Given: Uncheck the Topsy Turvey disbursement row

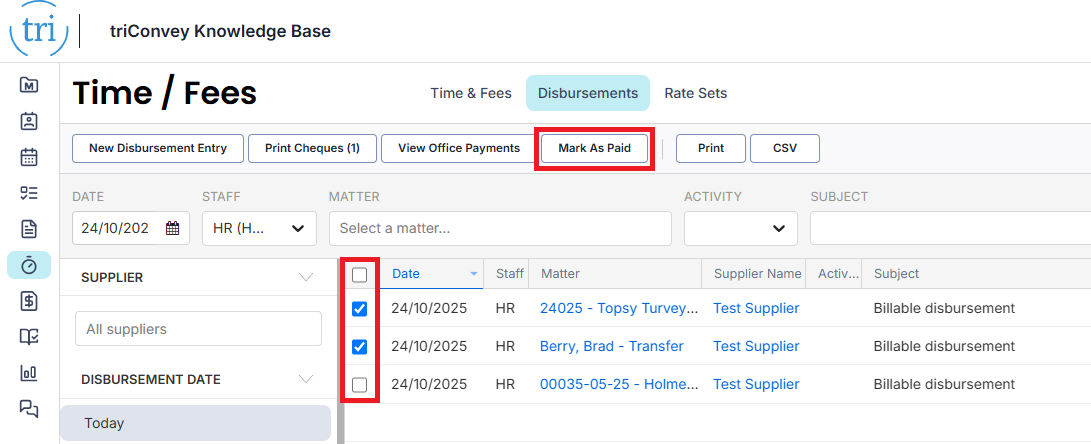Looking at the screenshot, I should tap(360, 309).
